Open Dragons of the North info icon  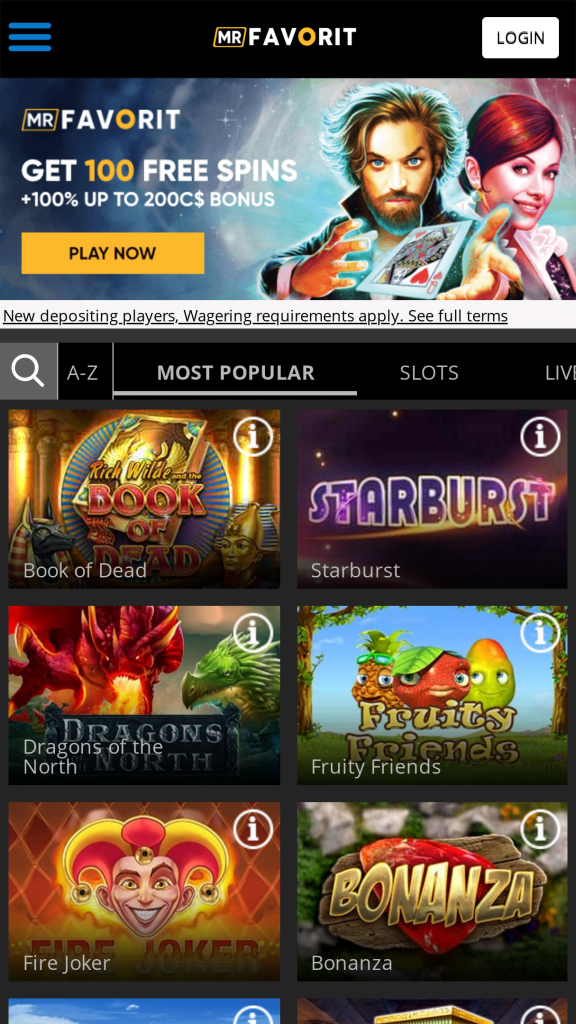click(x=253, y=632)
